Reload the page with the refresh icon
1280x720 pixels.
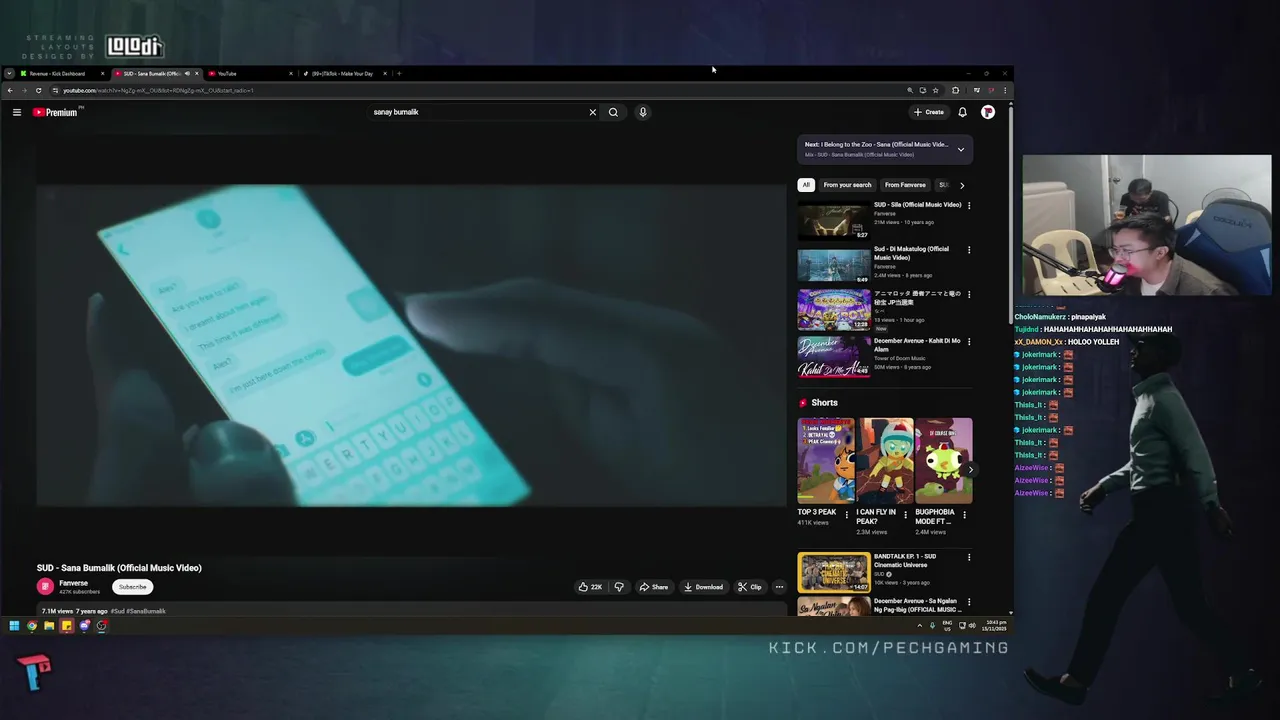point(38,90)
